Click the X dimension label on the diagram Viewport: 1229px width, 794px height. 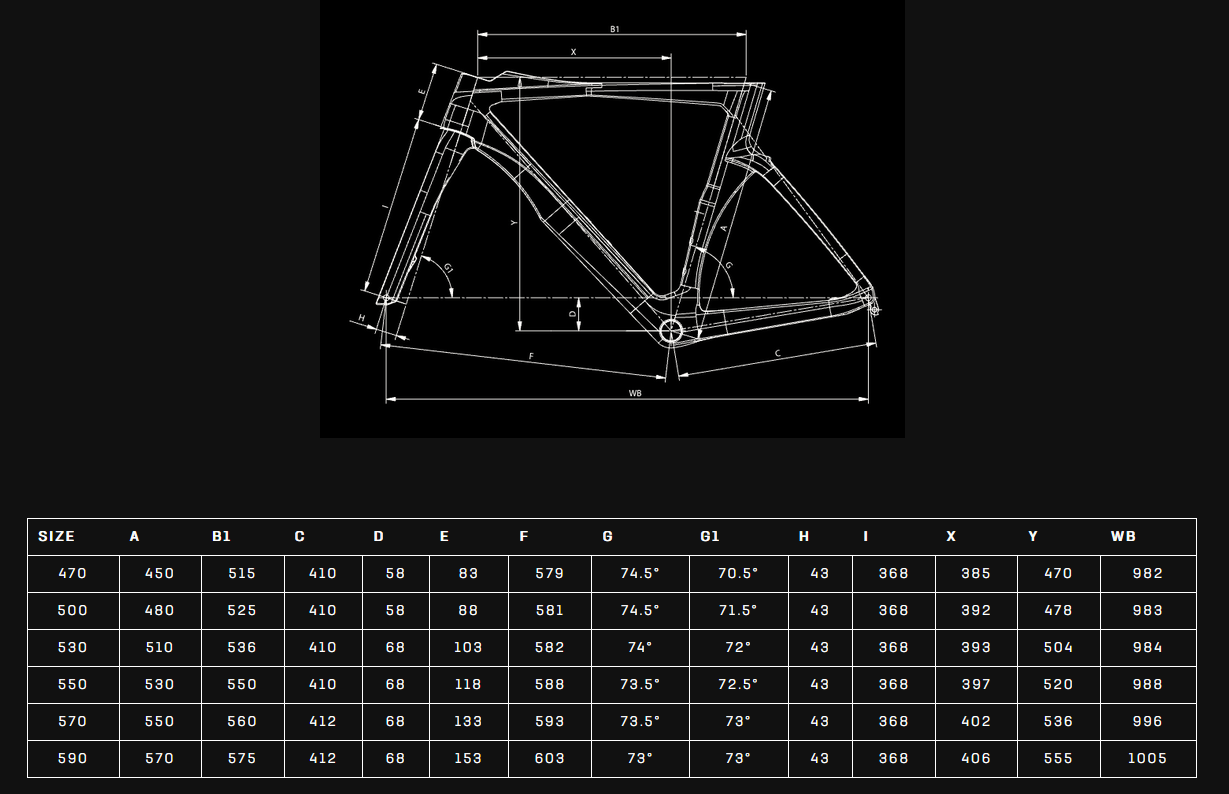[x=574, y=51]
